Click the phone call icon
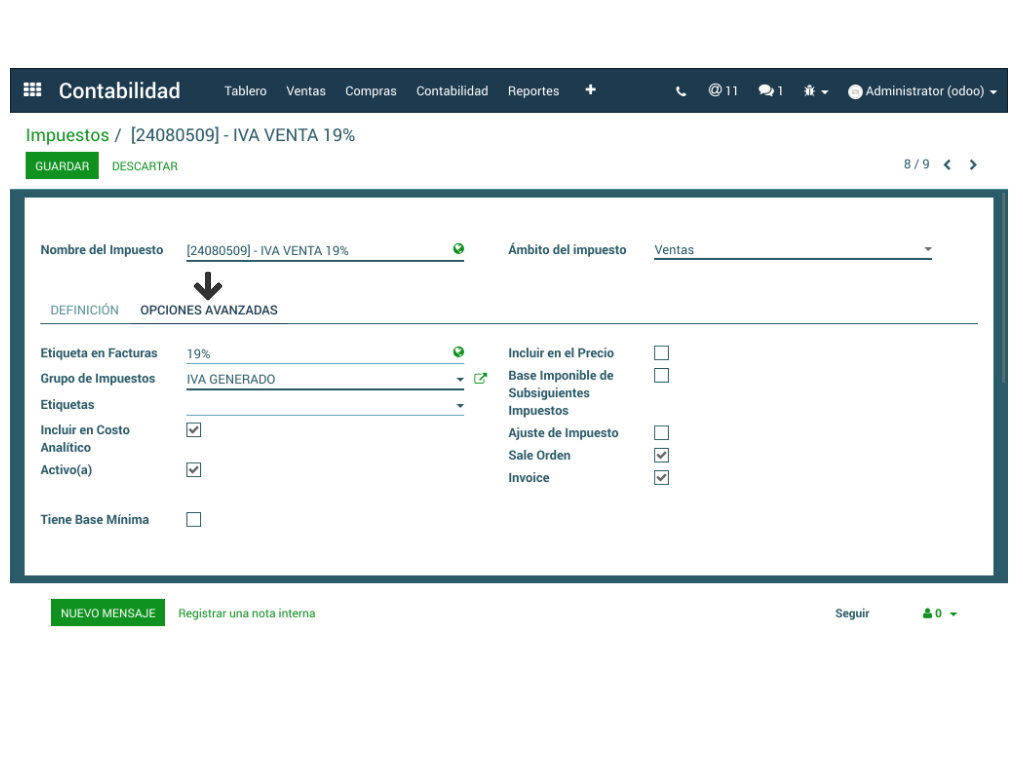 681,91
